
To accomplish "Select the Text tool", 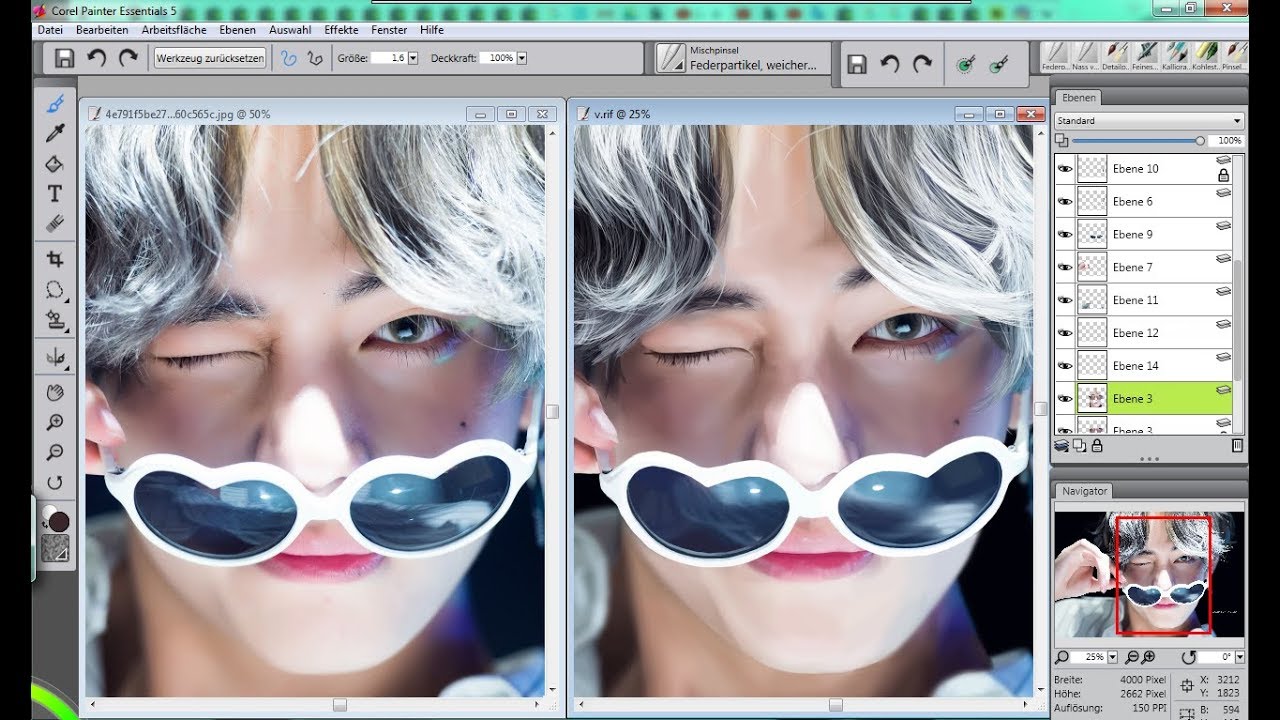I will (55, 194).
